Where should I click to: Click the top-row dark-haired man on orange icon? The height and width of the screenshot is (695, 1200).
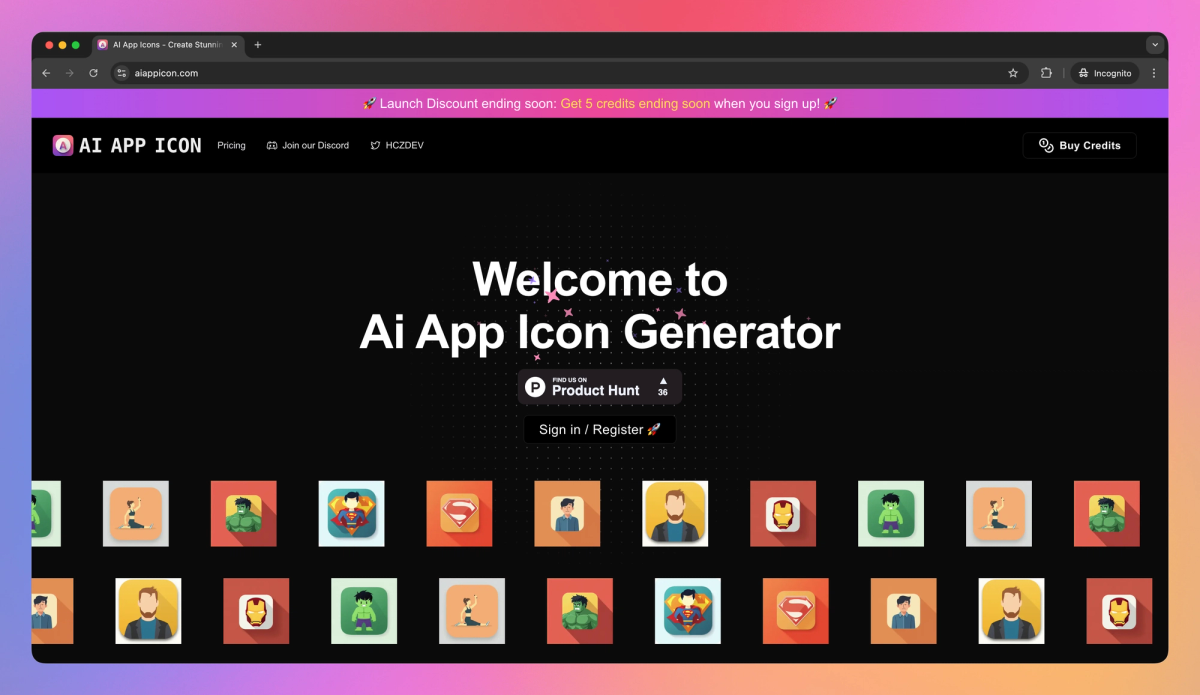coord(567,514)
